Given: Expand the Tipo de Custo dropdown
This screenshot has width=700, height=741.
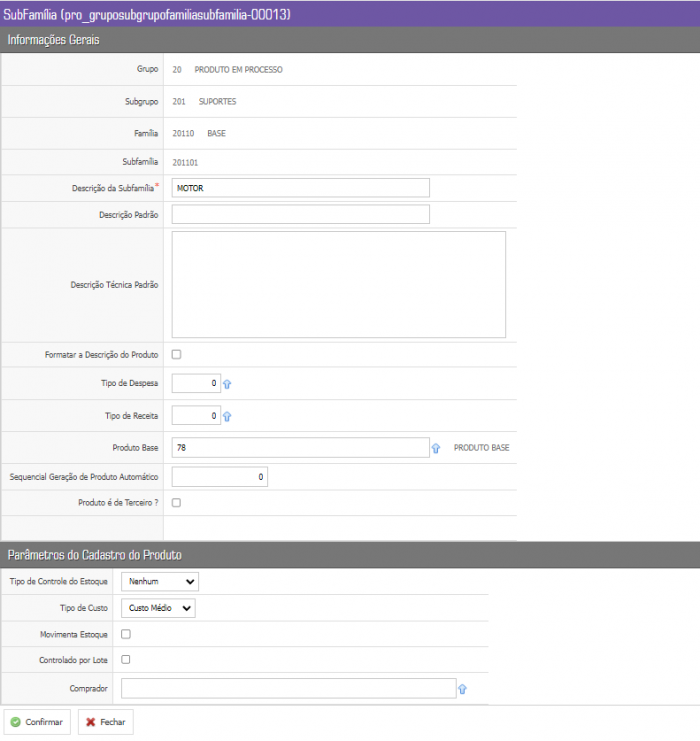Looking at the screenshot, I should [158, 608].
